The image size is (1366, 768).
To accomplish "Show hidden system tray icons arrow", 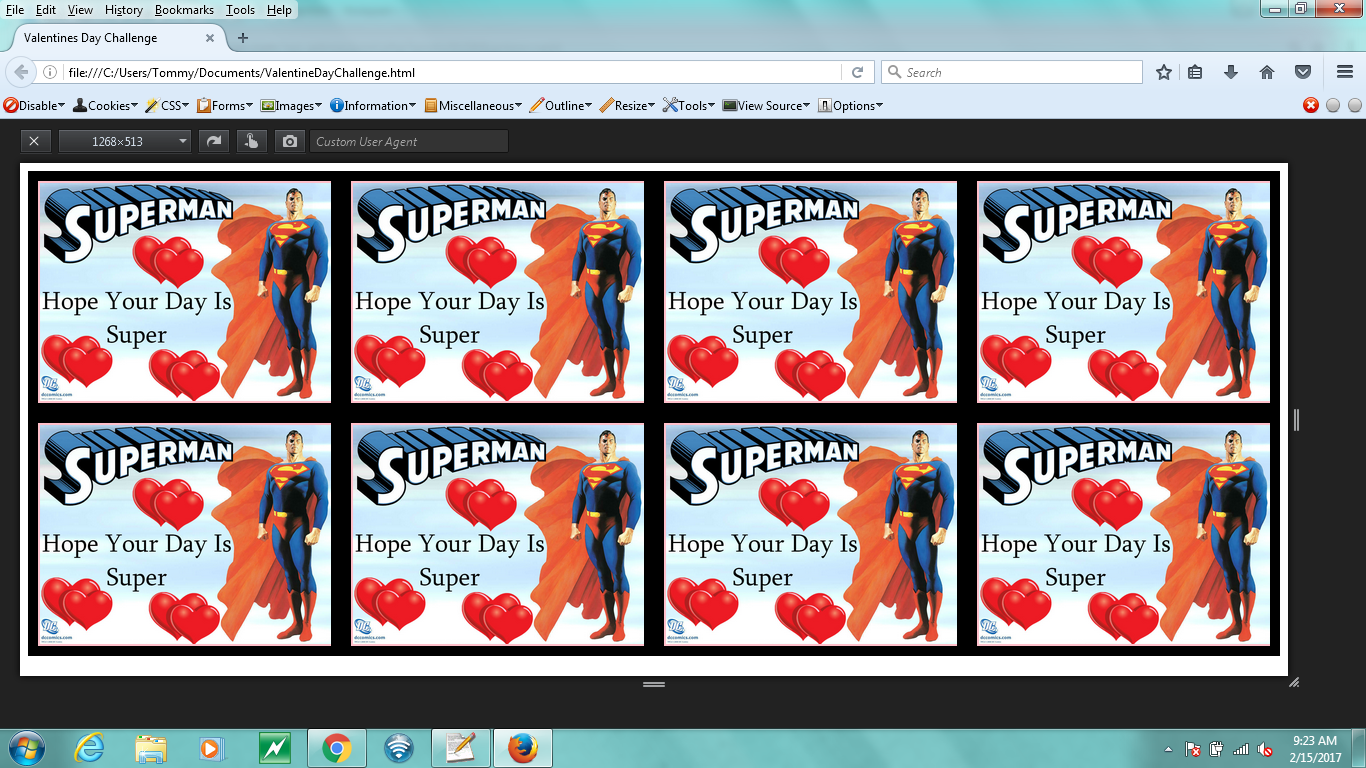I will pos(1168,749).
